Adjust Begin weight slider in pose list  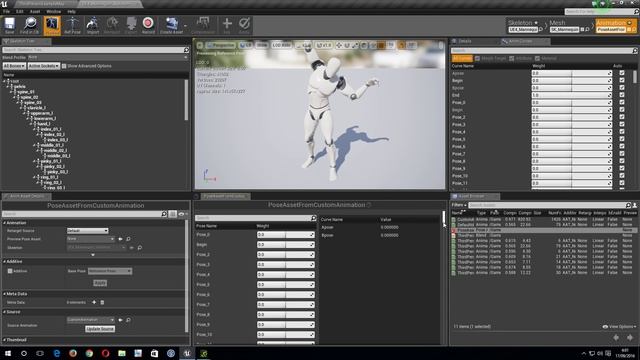coord(286,244)
